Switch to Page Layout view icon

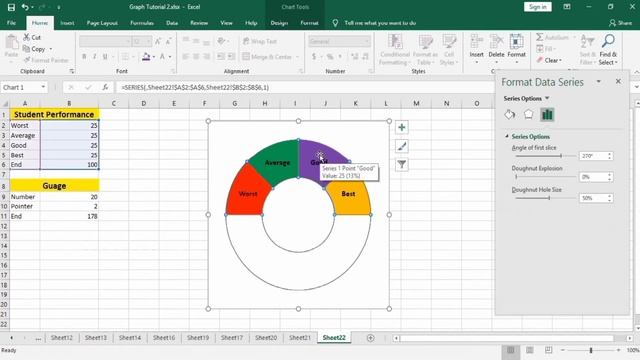529,350
